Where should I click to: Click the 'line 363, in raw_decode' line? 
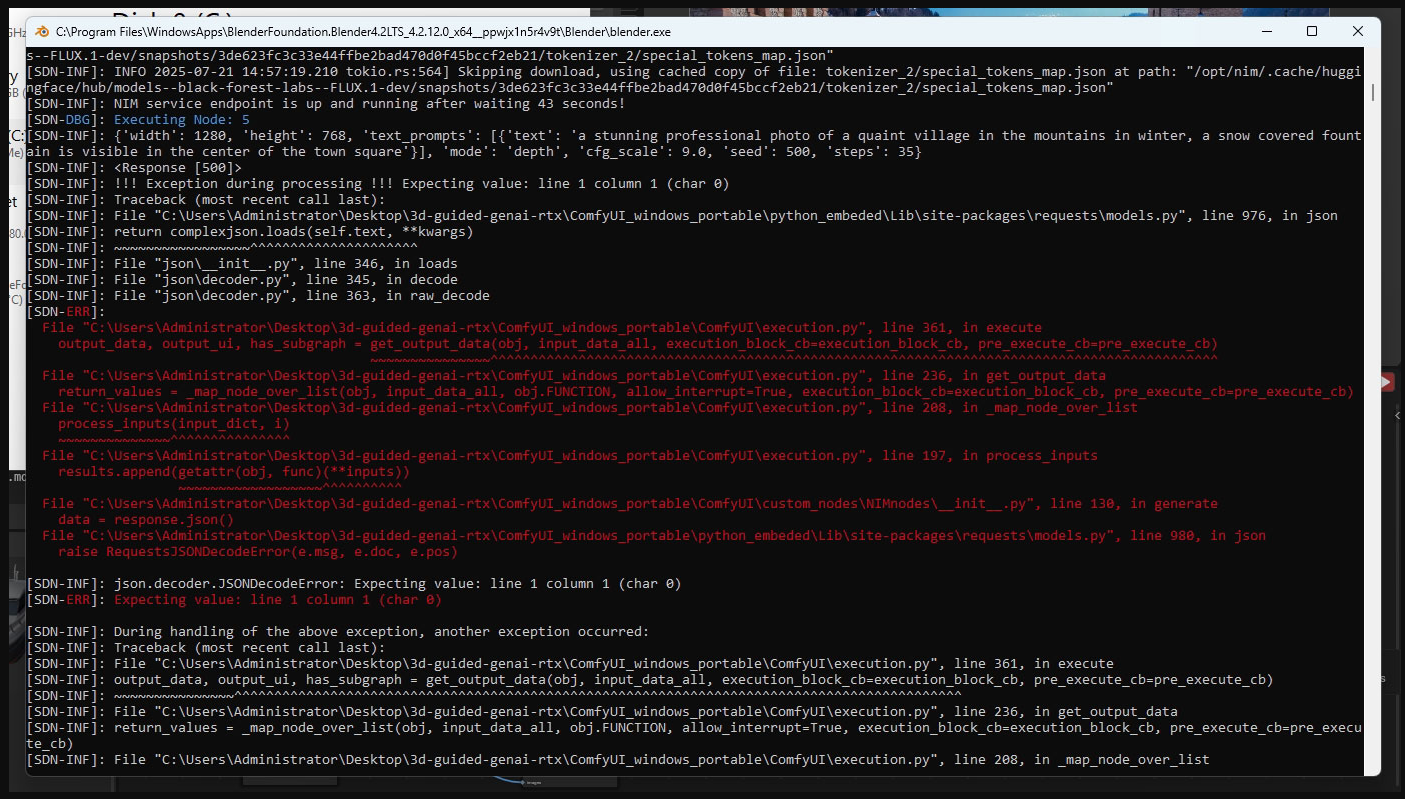click(258, 296)
